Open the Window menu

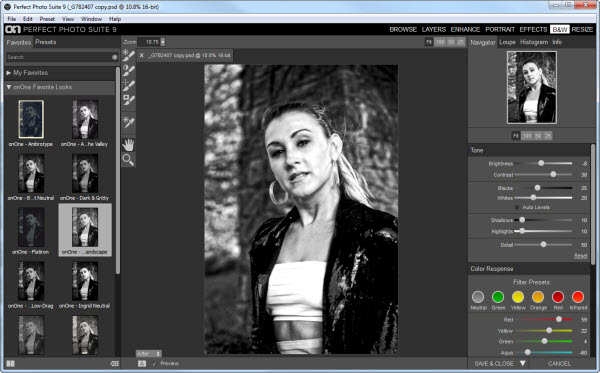(x=91, y=19)
